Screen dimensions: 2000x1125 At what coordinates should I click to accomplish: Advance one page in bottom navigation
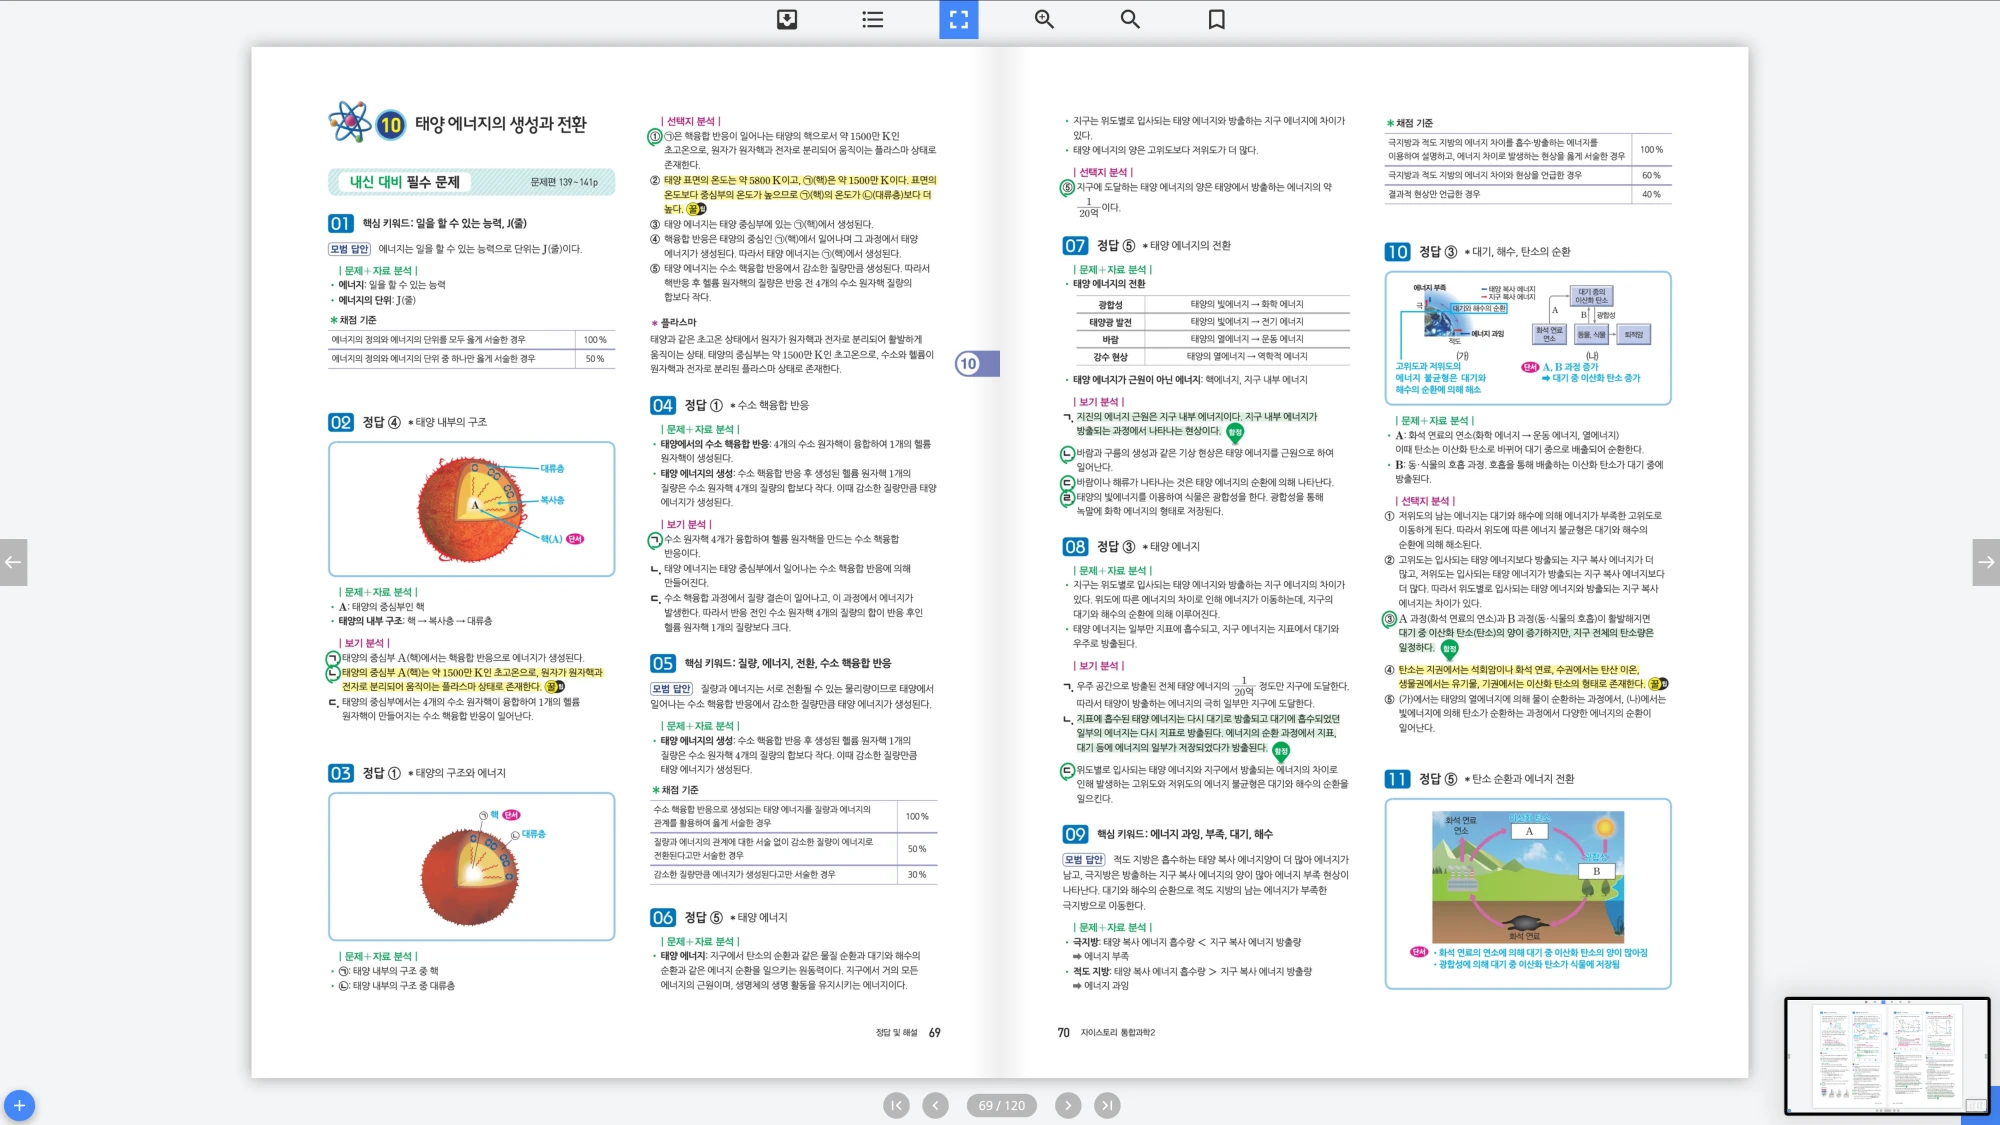[1068, 1105]
